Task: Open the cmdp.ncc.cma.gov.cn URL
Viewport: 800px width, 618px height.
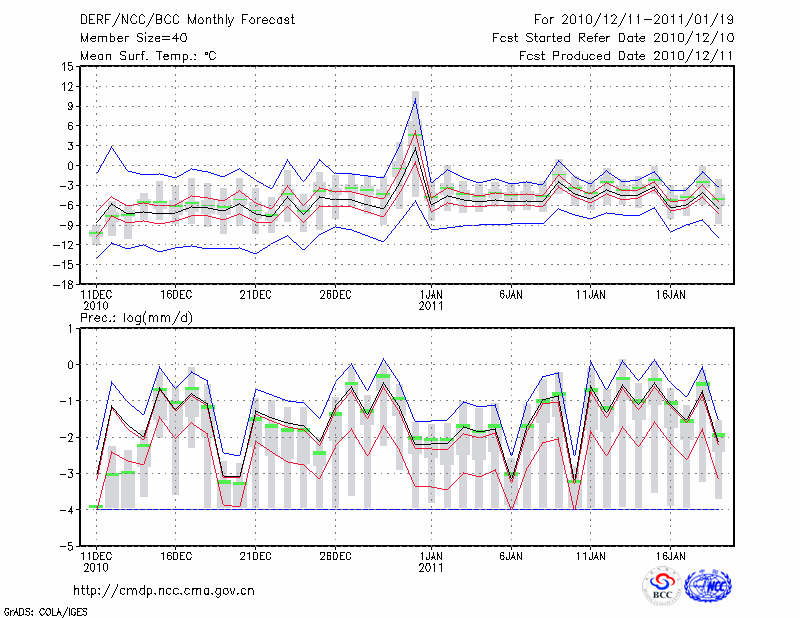Action: 164,590
